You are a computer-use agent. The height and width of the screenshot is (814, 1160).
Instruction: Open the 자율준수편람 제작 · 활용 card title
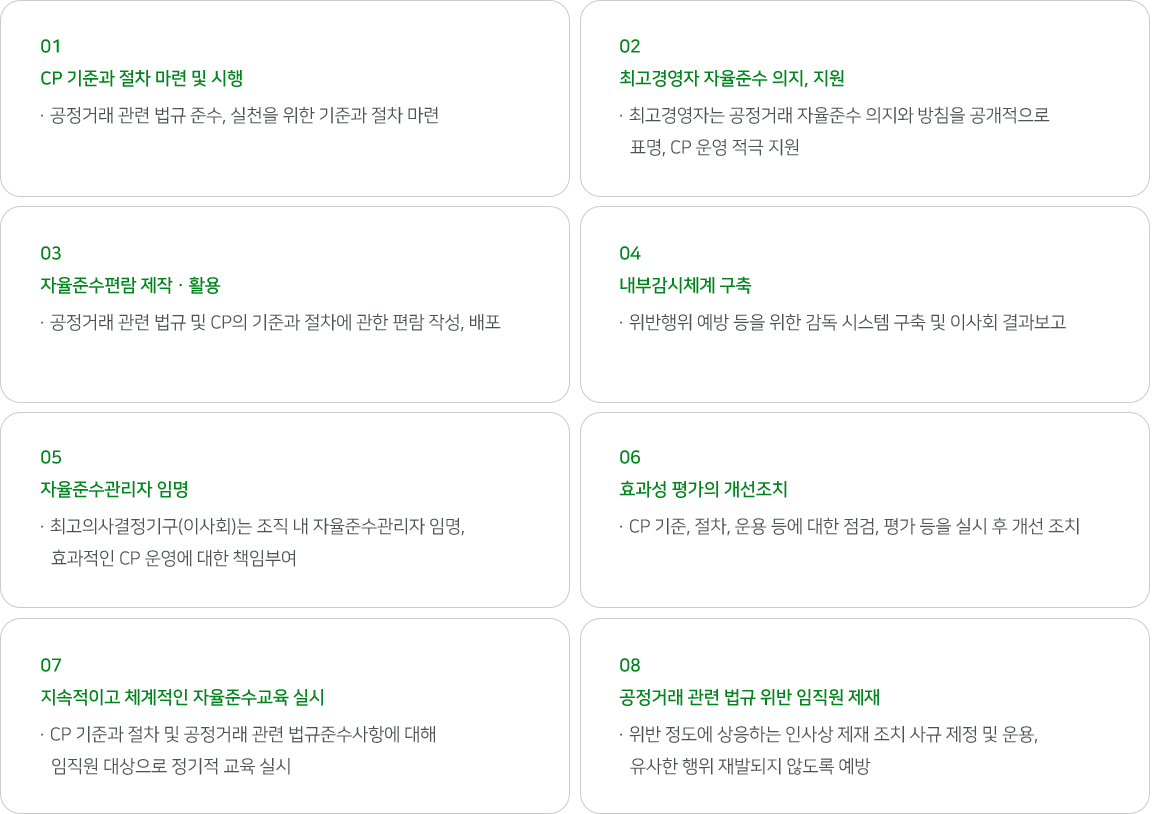(x=130, y=286)
